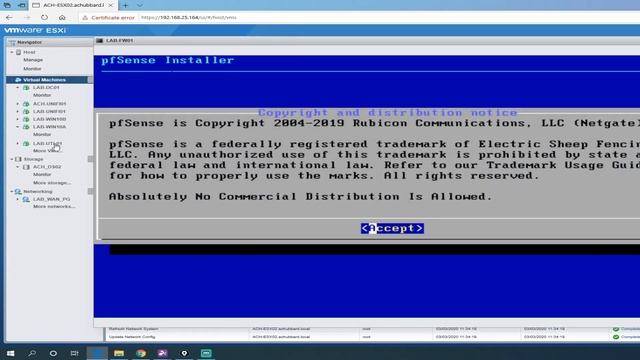The width and height of the screenshot is (640, 360).
Task: Open the More networks link
Action: click(54, 207)
